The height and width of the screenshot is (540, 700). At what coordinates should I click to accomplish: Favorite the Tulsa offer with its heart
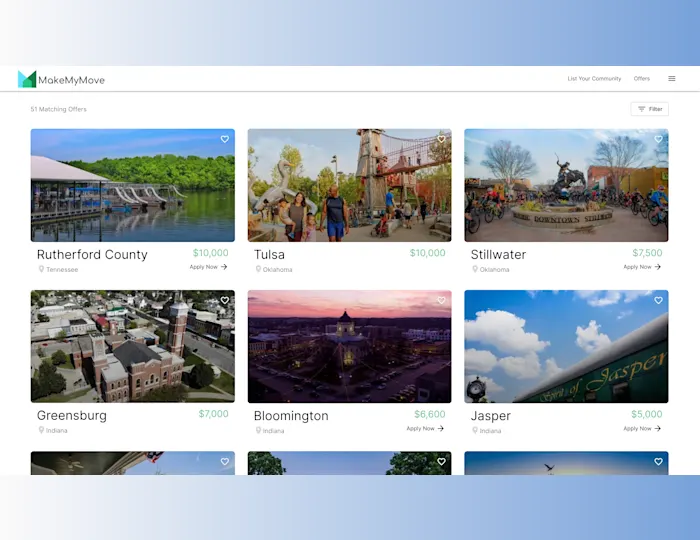point(441,139)
